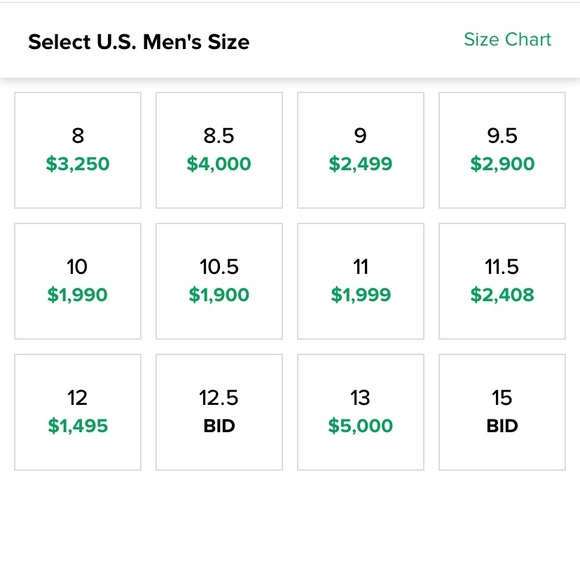580x580 pixels.
Task: Click the $5,000 price under 13
Action: point(360,426)
